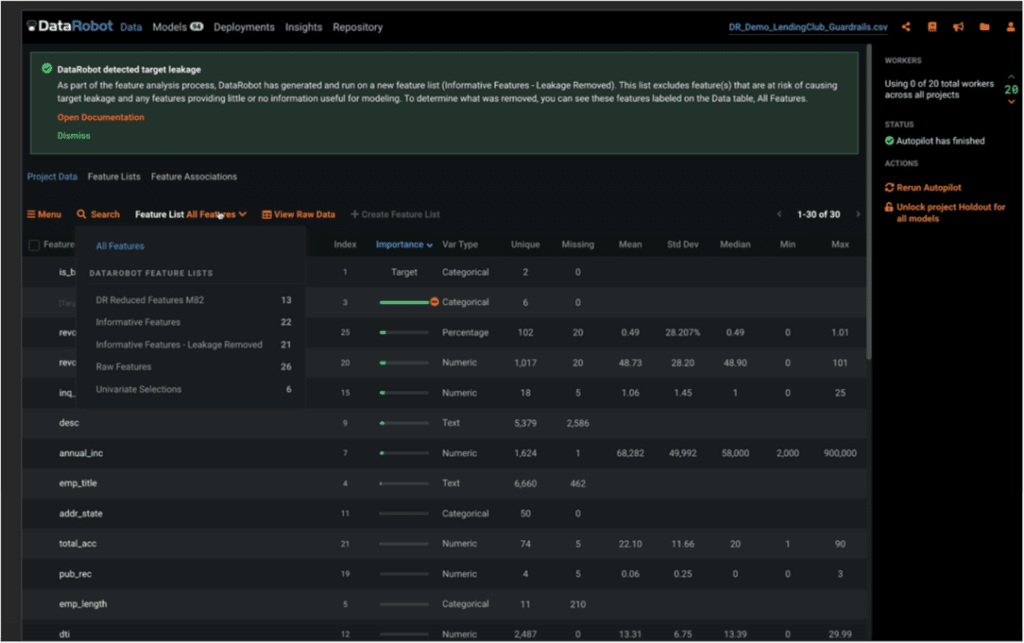Click the DataRobot logo
Viewport: 1024px width, 643px height.
click(x=70, y=26)
